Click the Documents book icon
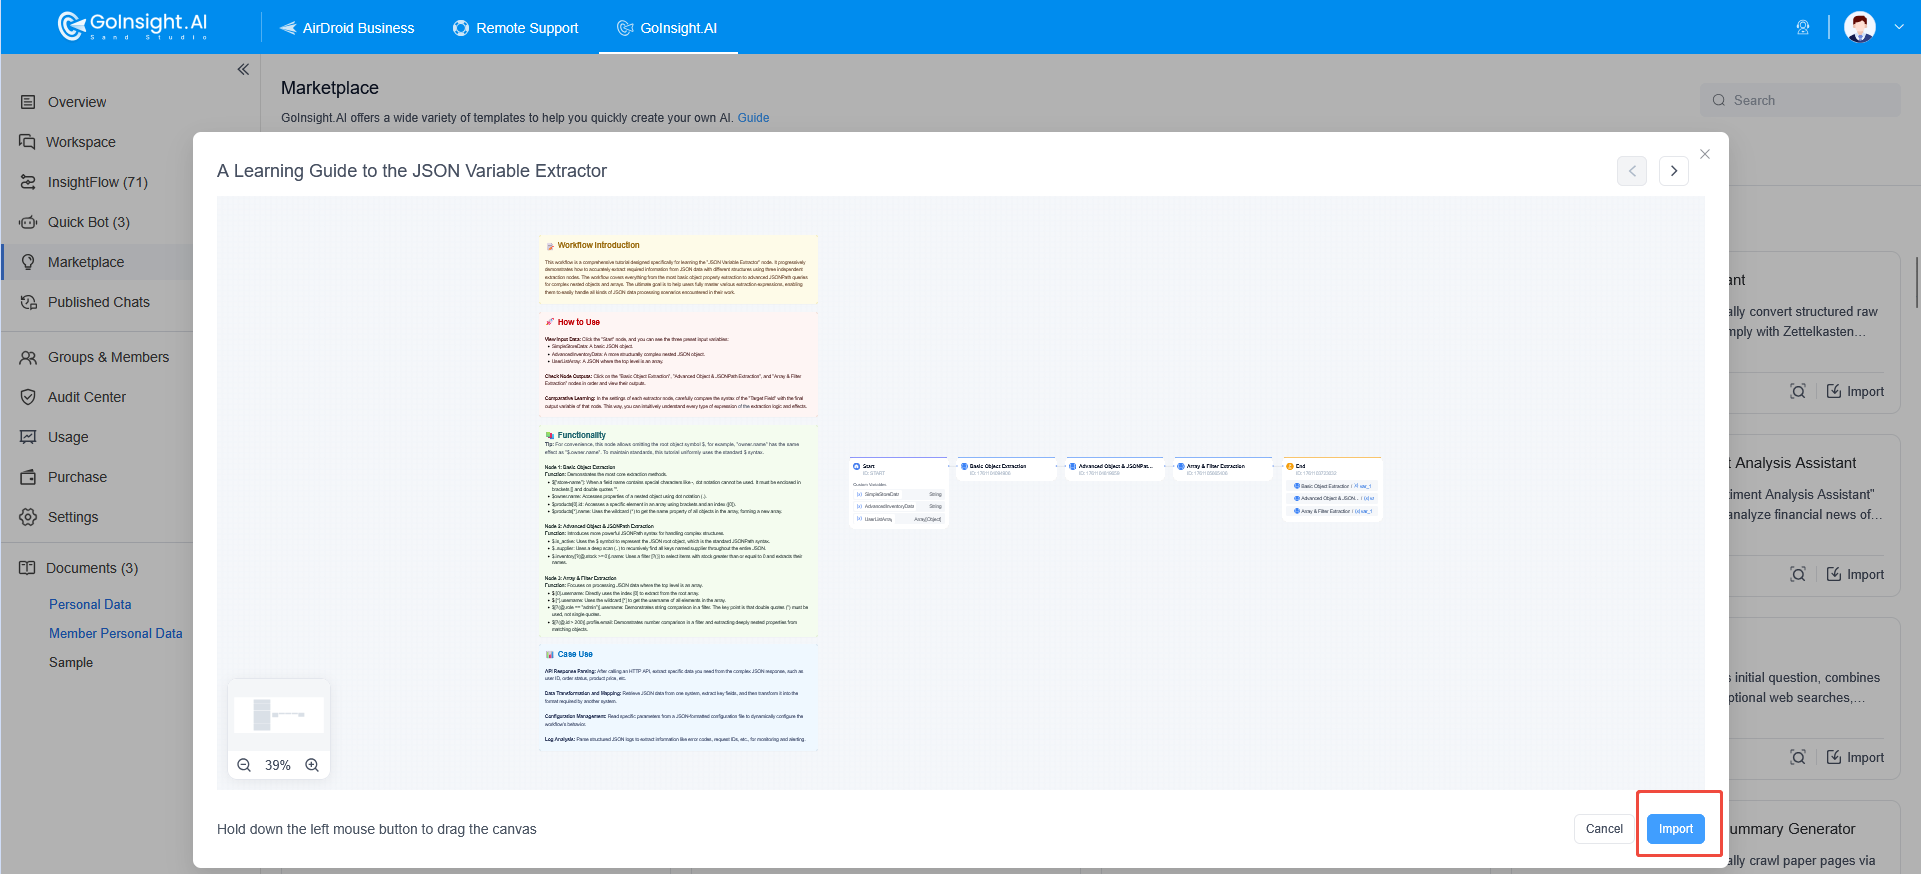 27,568
